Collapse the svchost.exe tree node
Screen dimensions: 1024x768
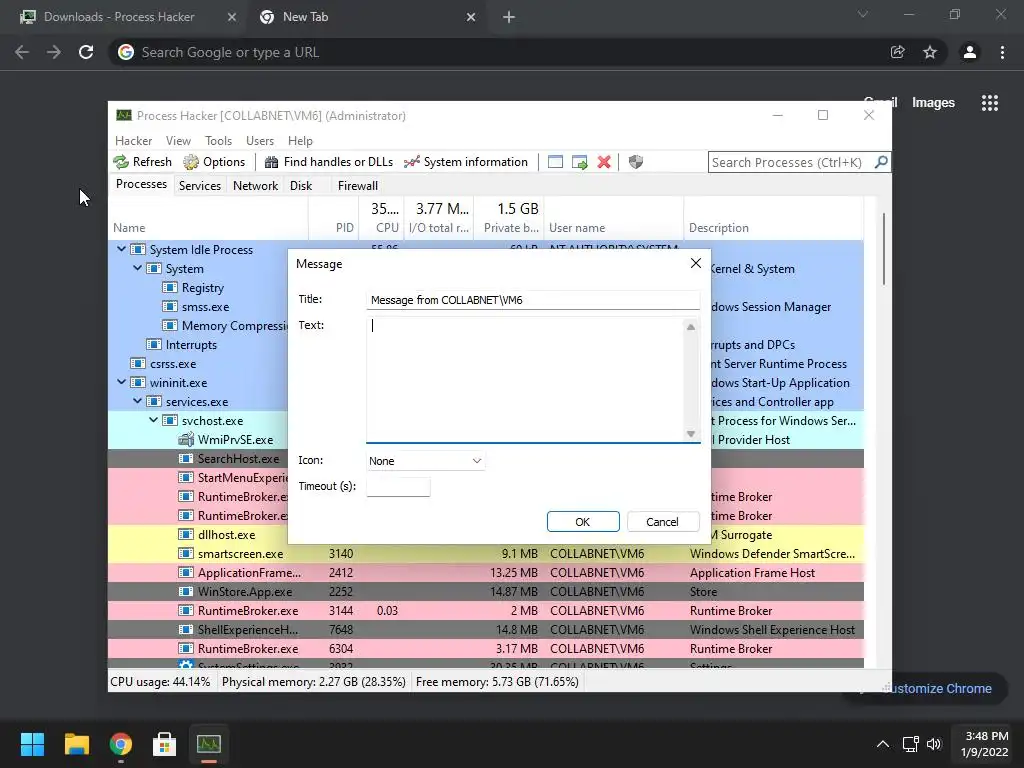point(153,420)
